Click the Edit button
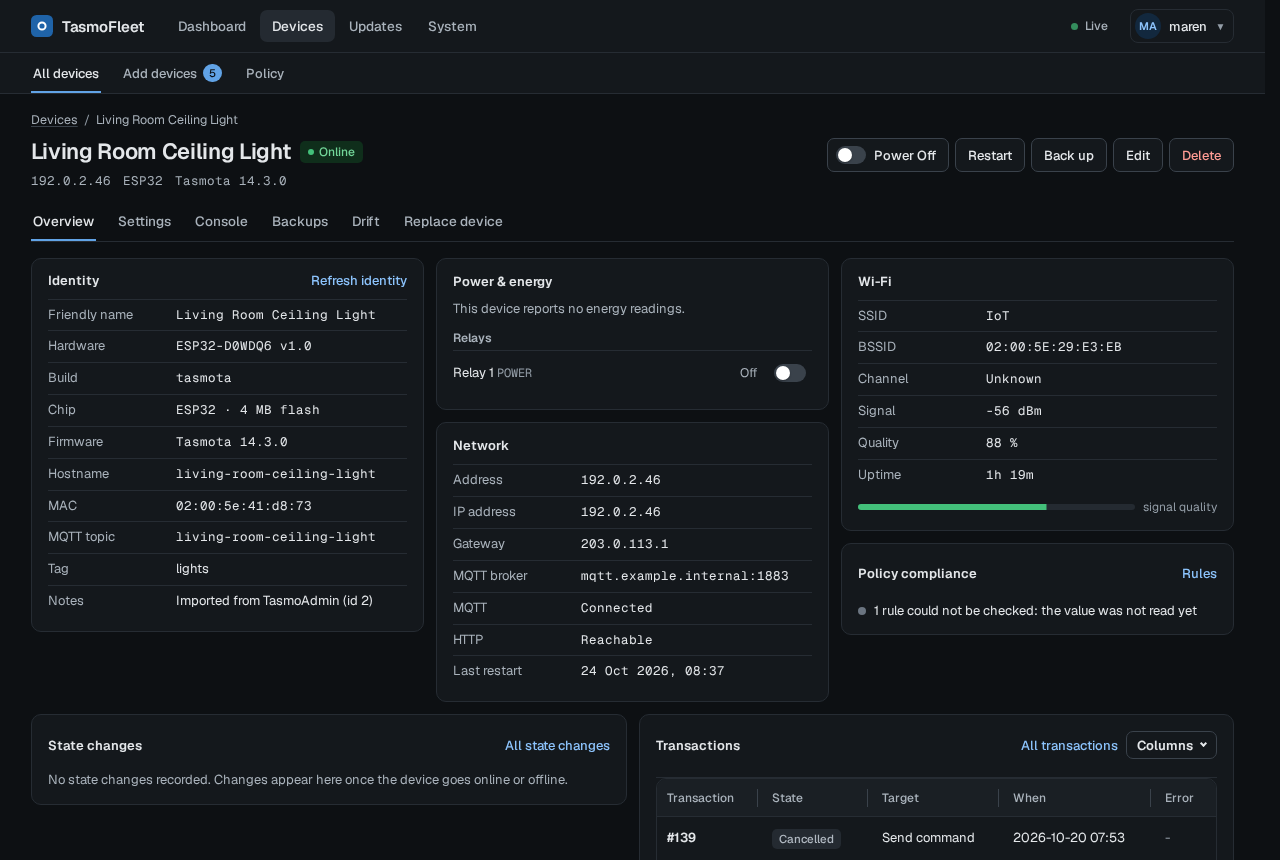Image resolution: width=1280 pixels, height=860 pixels. [x=1138, y=155]
